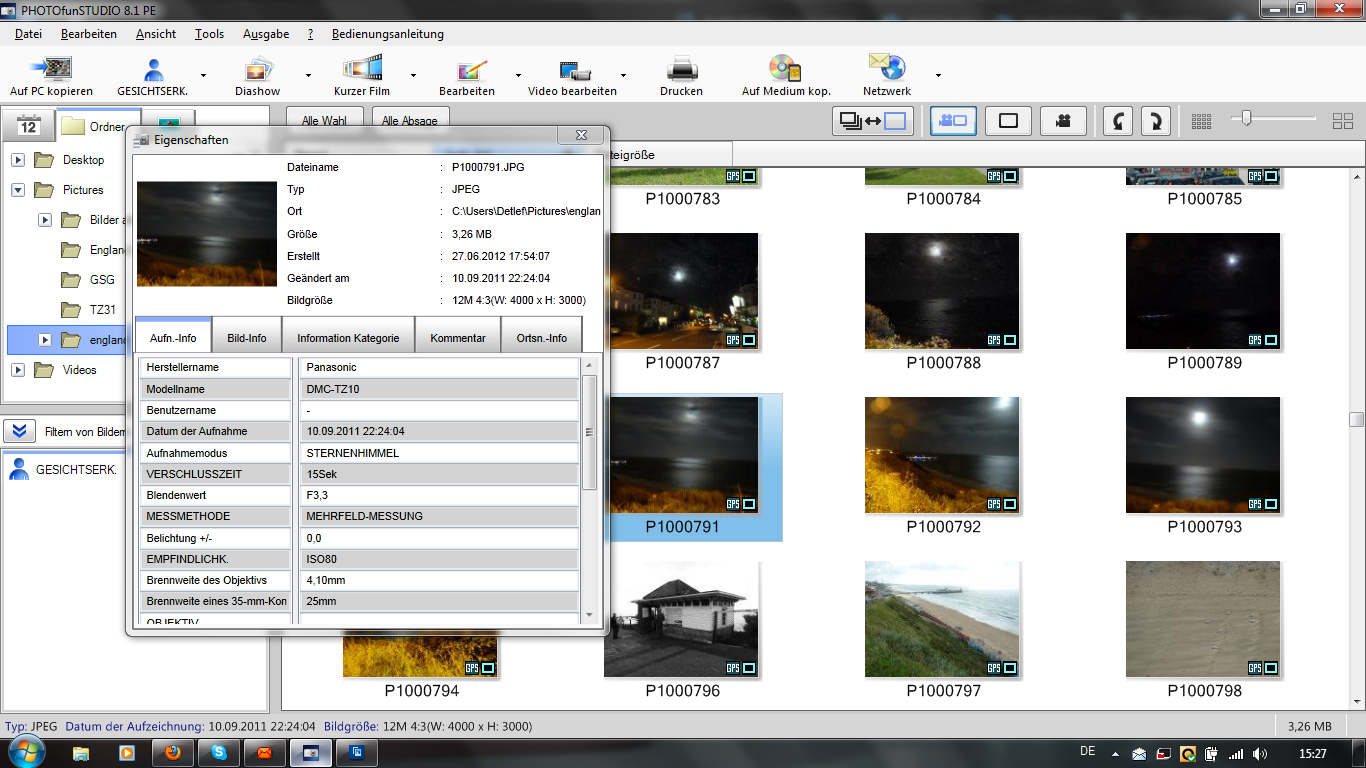
Task: Click Auf Medium kop. disc icon
Action: click(786, 68)
